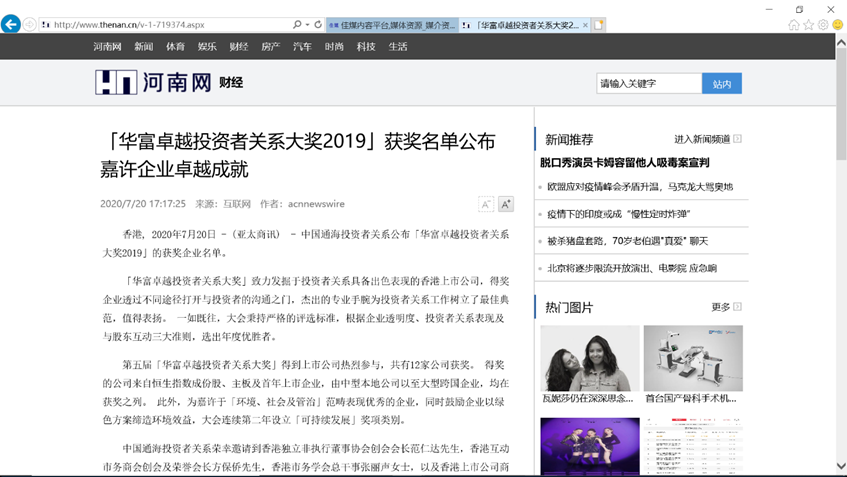The height and width of the screenshot is (477, 847).
Task: Click the author name acnnewswire
Action: click(x=316, y=204)
